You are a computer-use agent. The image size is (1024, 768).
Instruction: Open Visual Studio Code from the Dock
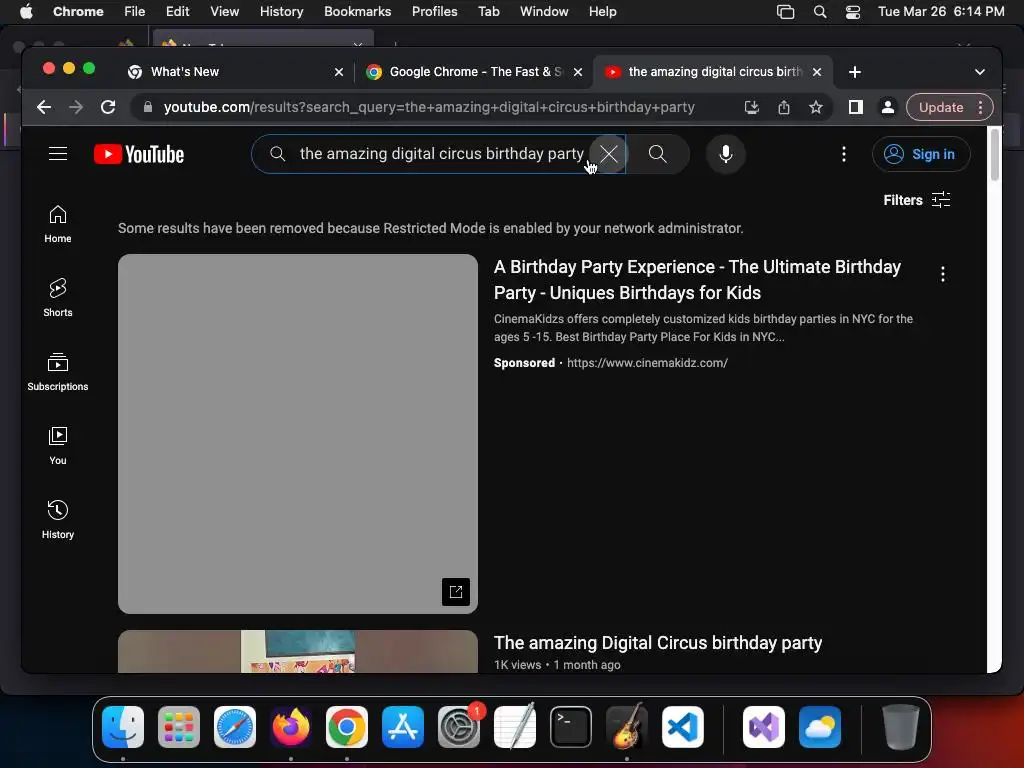point(682,727)
